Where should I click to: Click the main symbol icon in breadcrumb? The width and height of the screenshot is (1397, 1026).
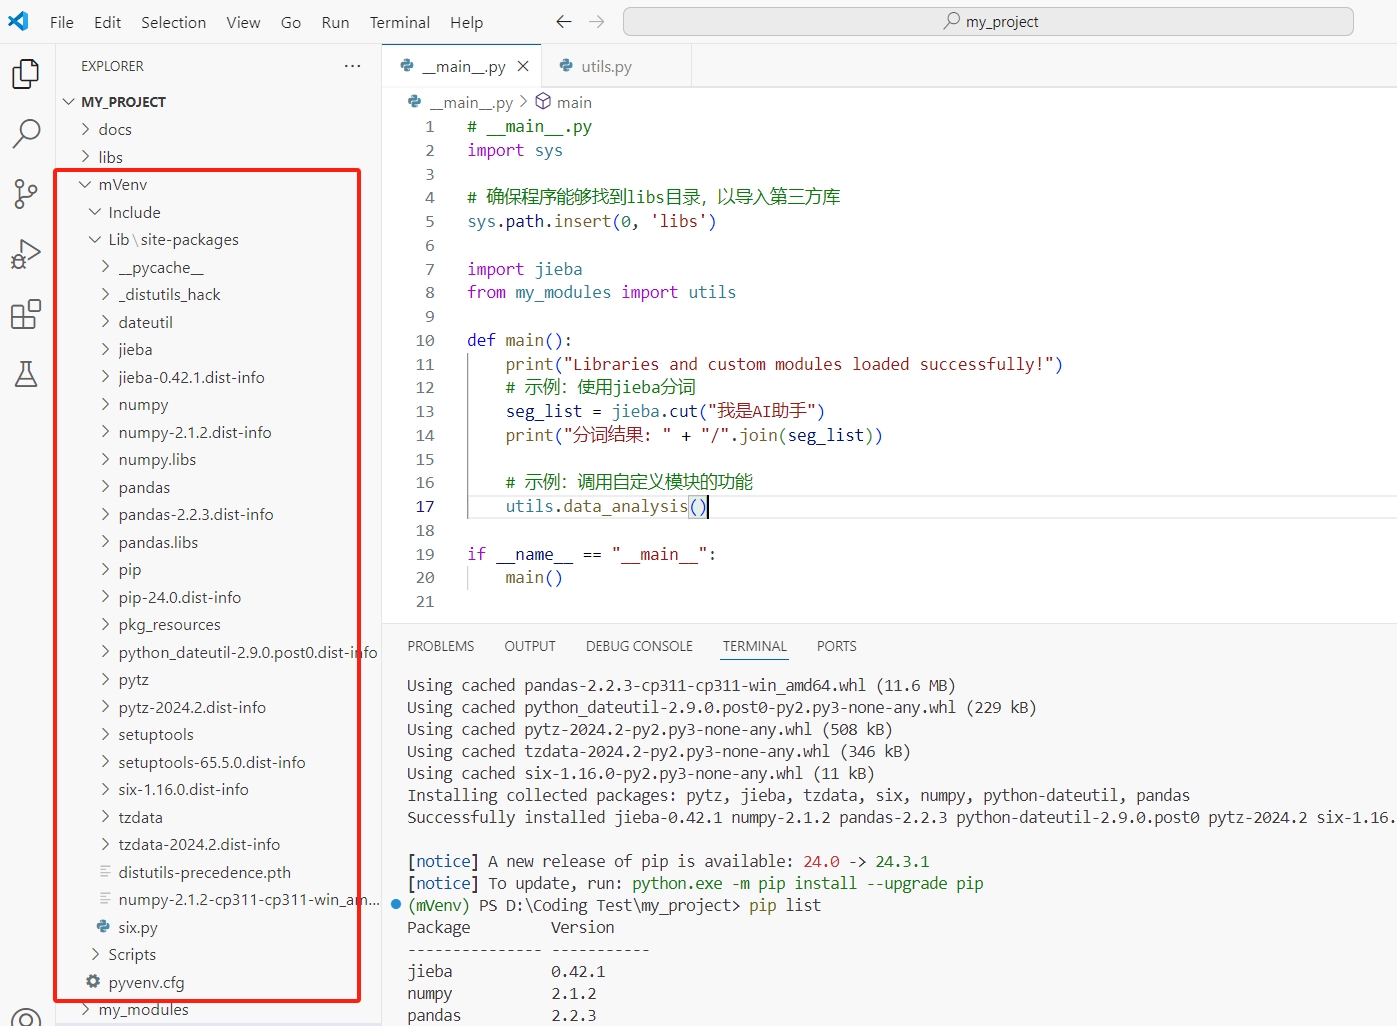(543, 101)
